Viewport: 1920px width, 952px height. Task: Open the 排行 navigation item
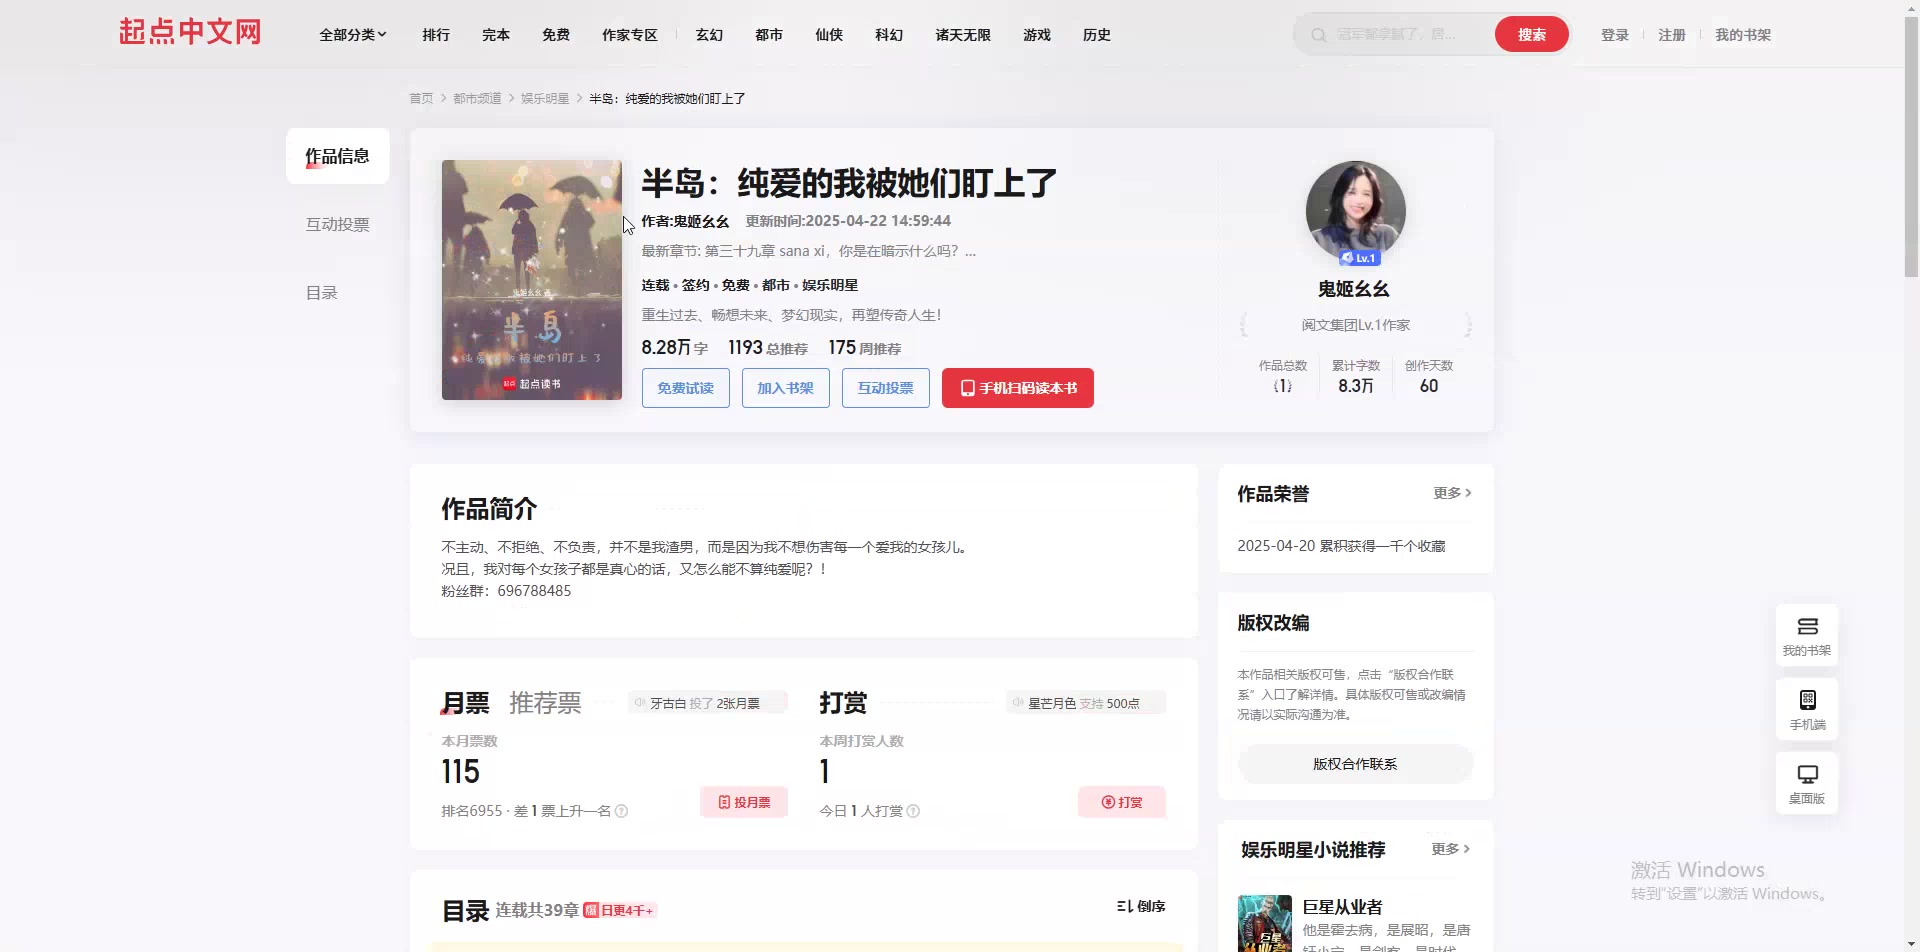pos(436,35)
